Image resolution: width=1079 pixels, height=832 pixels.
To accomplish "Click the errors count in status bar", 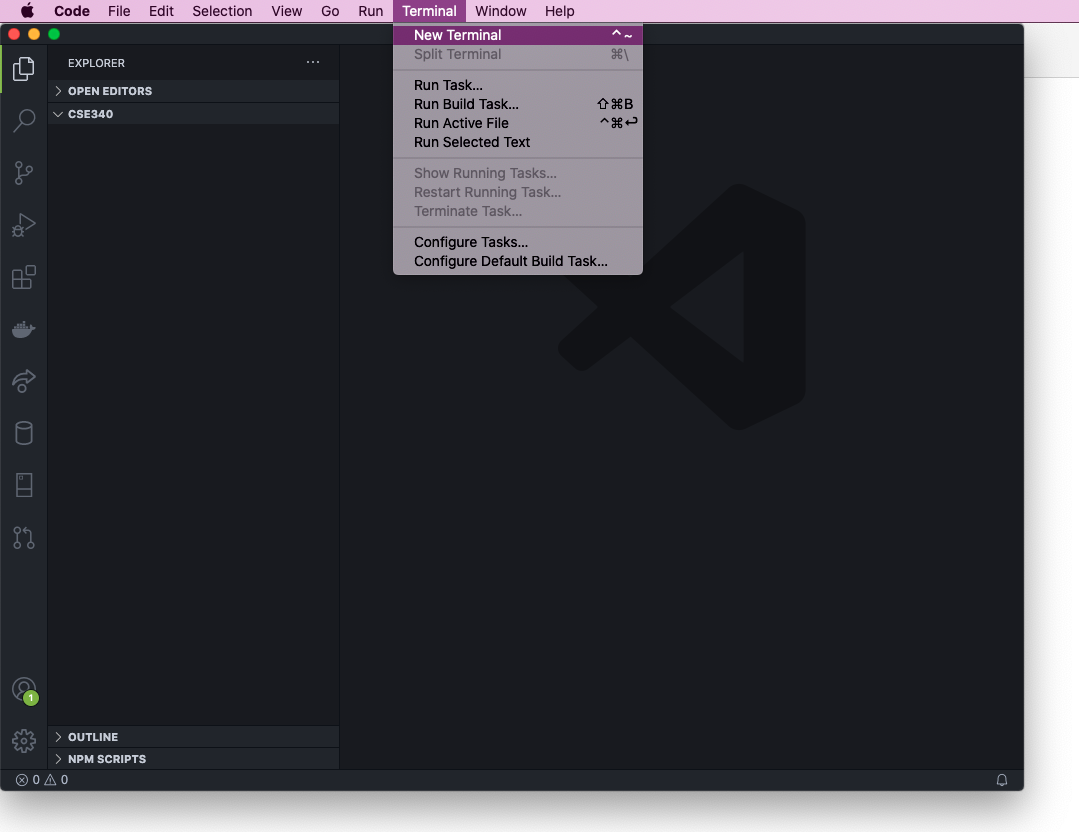I will pos(28,780).
